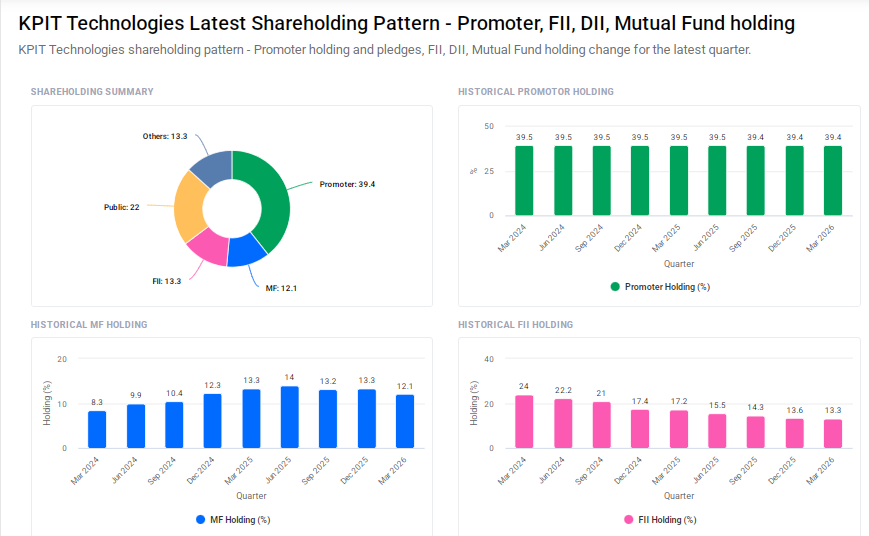This screenshot has width=869, height=536.
Task: Click the 'Others: 13.3' donut label
Action: tap(165, 136)
